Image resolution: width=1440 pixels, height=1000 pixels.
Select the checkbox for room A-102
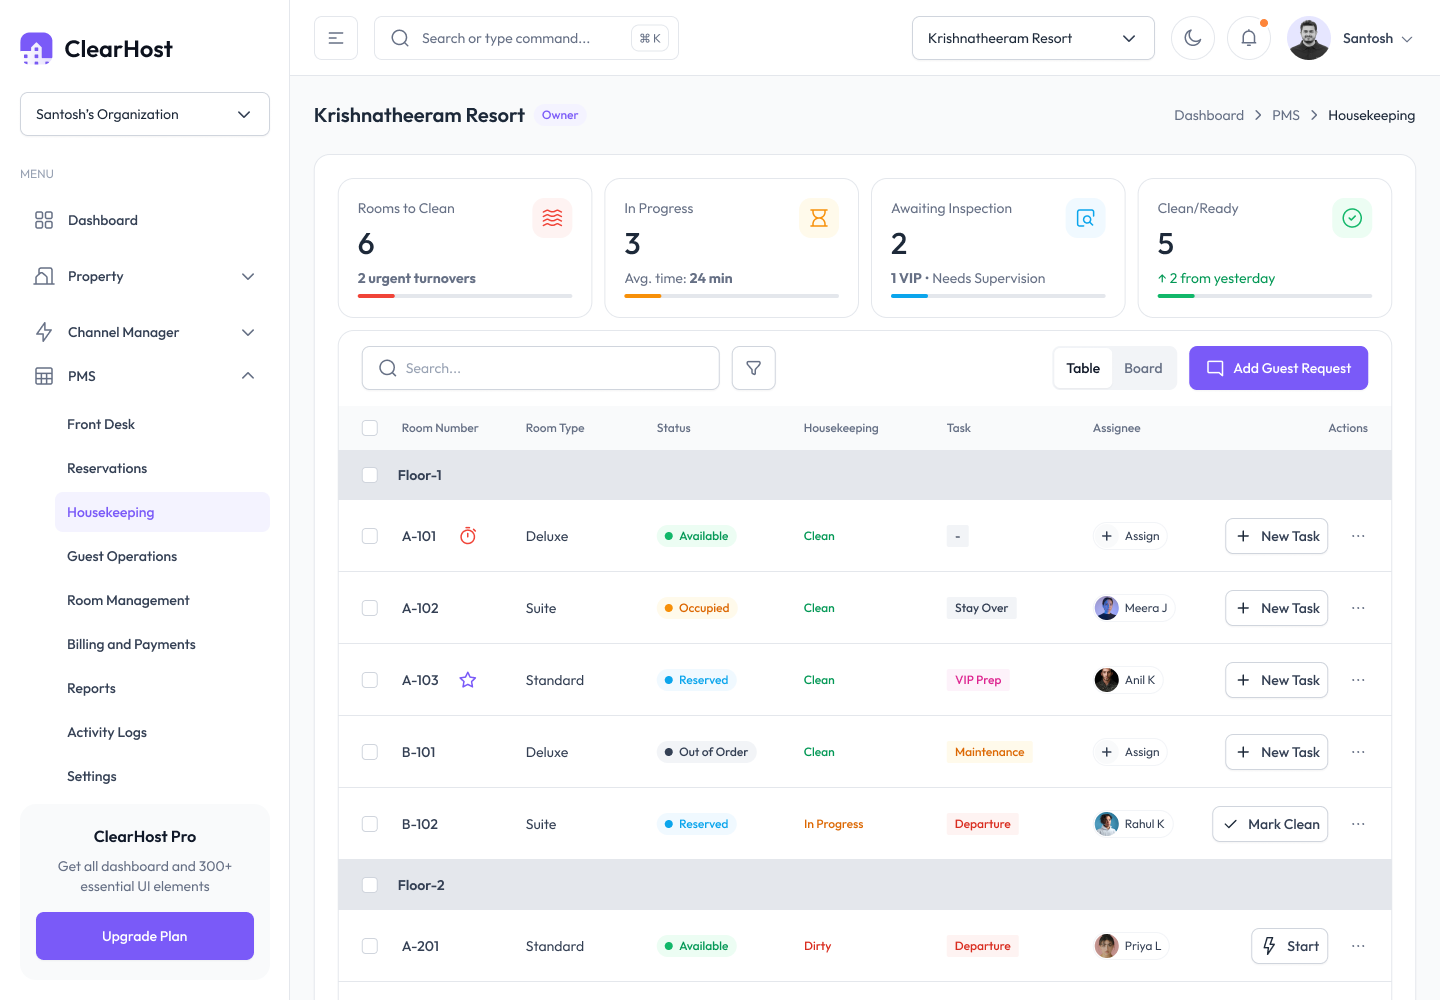[x=370, y=608]
